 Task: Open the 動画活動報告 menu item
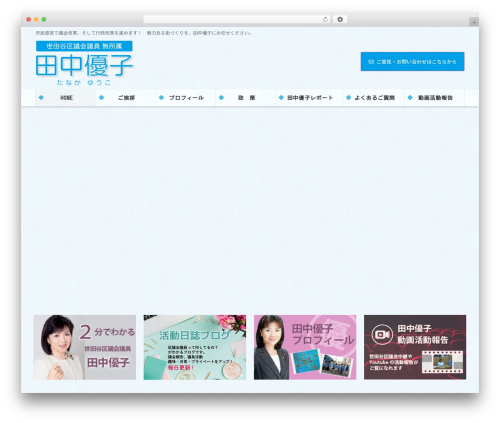(x=435, y=98)
